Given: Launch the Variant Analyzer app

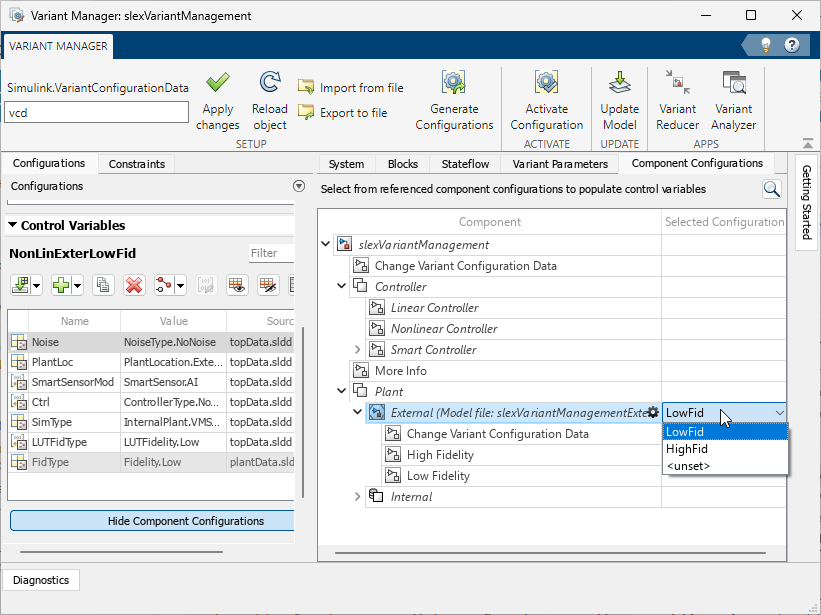Looking at the screenshot, I should [733, 84].
